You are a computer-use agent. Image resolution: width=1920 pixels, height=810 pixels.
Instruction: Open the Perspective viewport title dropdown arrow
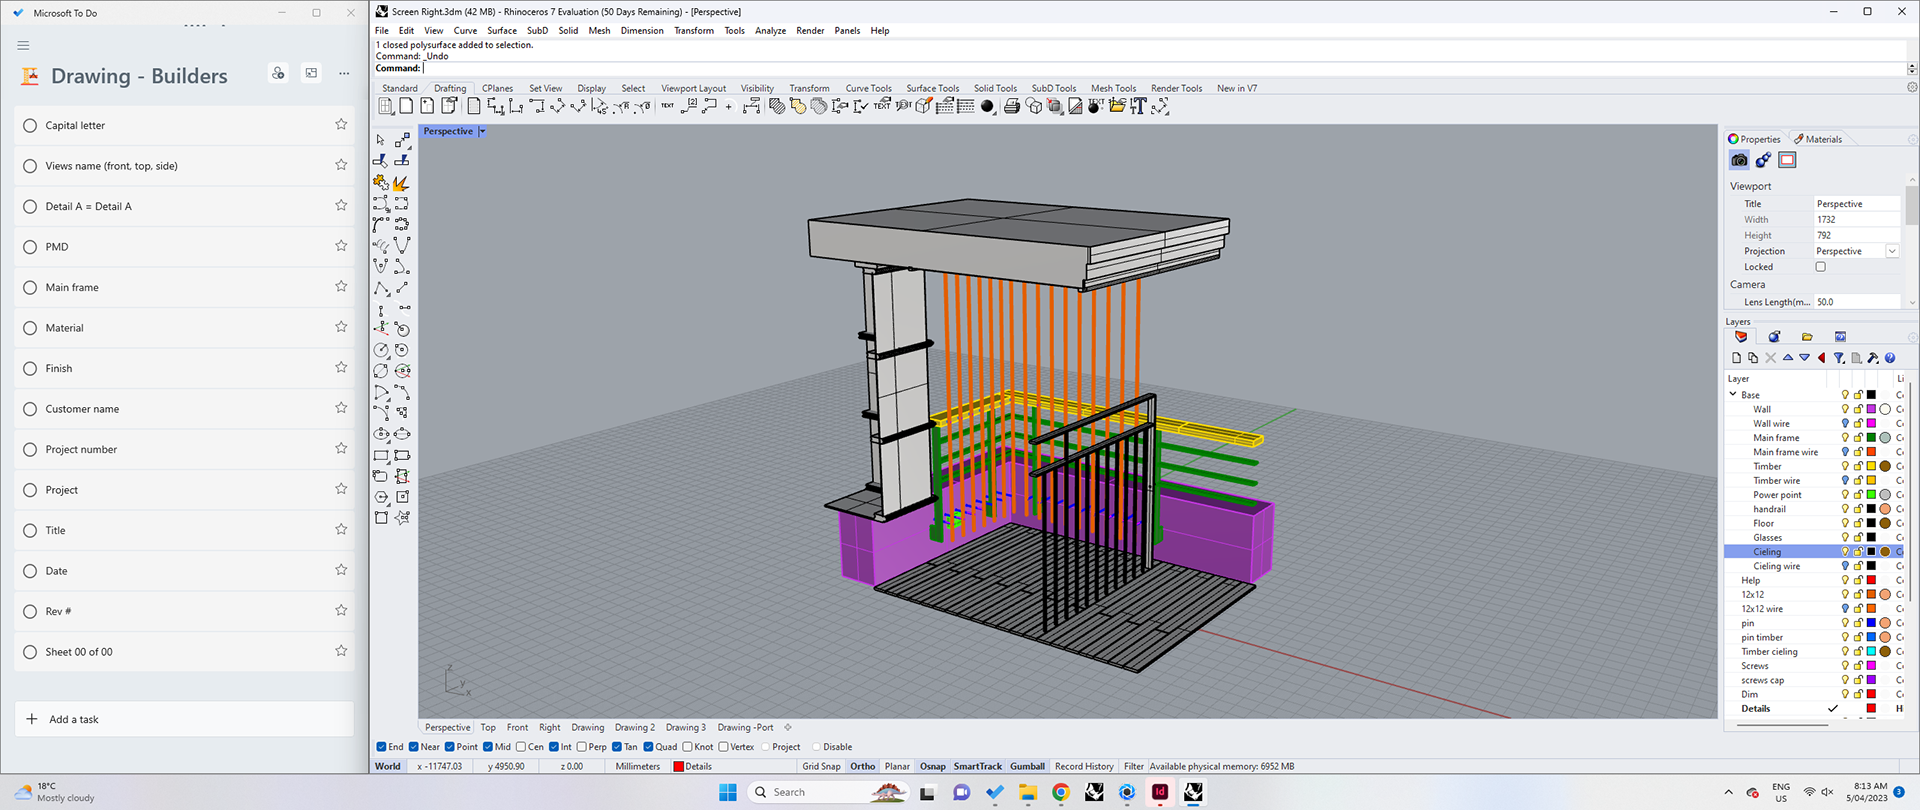point(482,131)
